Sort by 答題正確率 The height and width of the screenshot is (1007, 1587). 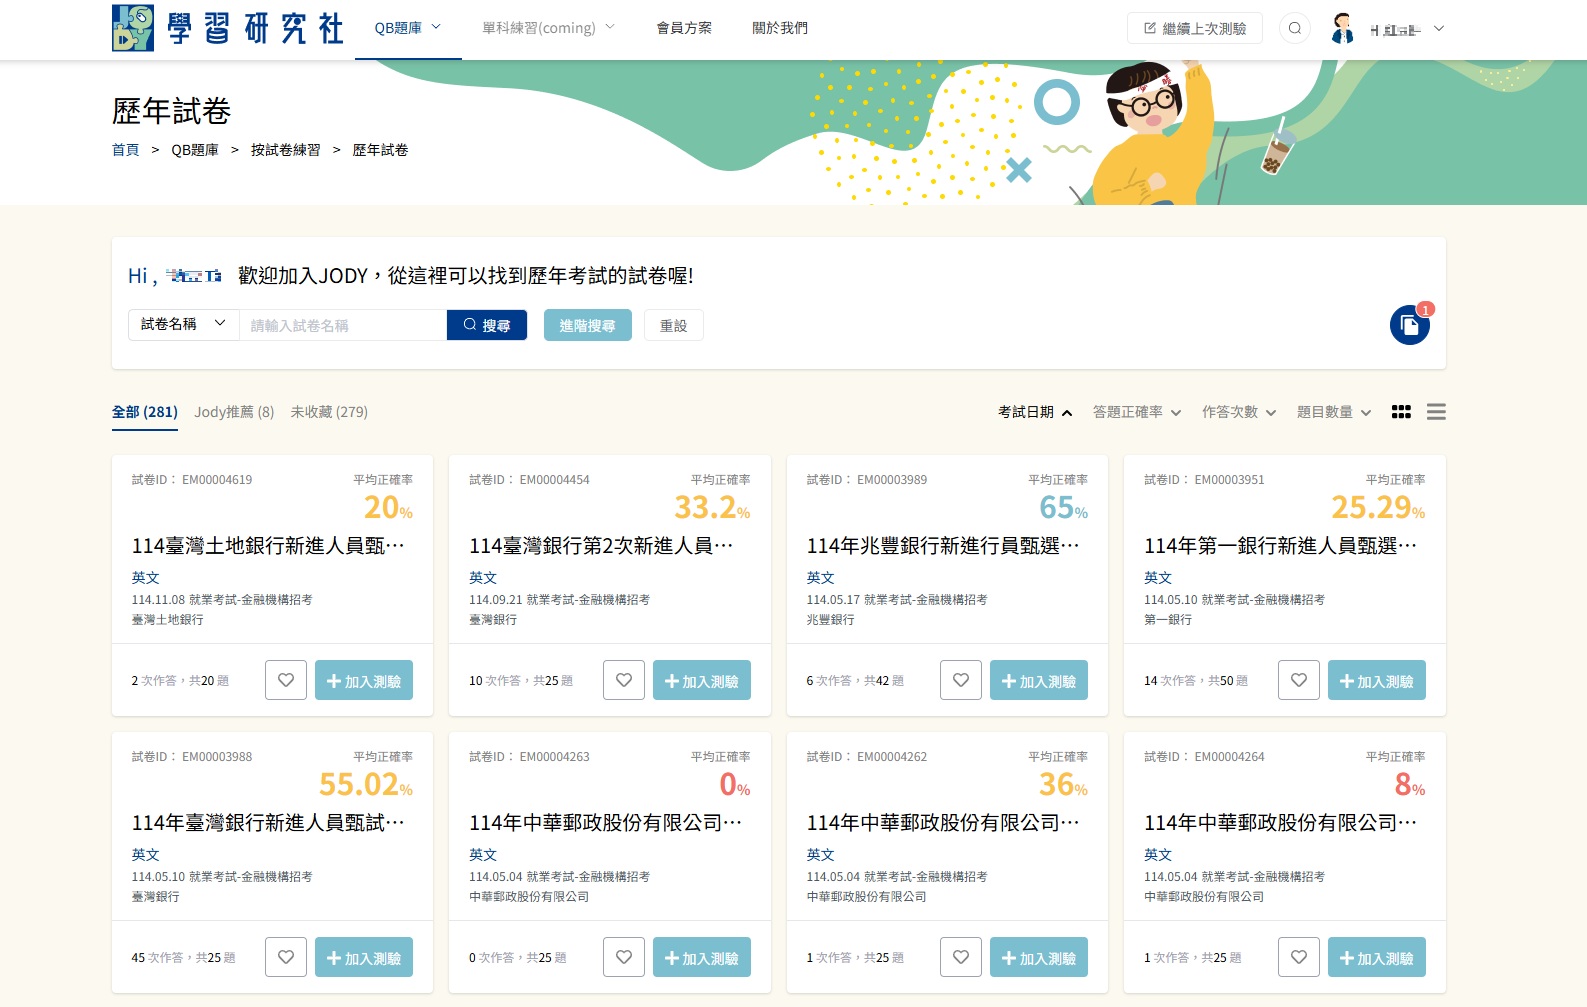1136,412
